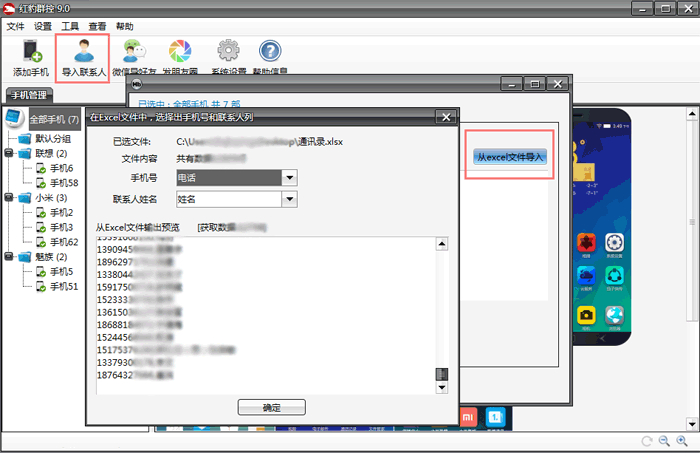The width and height of the screenshot is (700, 453).
Task: Select device 手机51 in tree
Action: [x=64, y=286]
